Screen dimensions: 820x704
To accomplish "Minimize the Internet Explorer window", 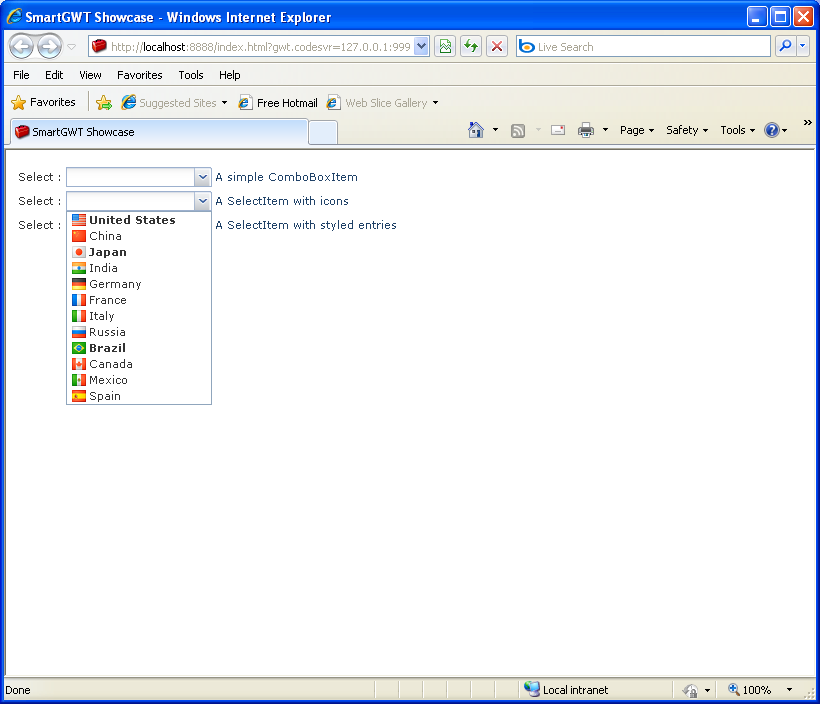I will click(756, 17).
